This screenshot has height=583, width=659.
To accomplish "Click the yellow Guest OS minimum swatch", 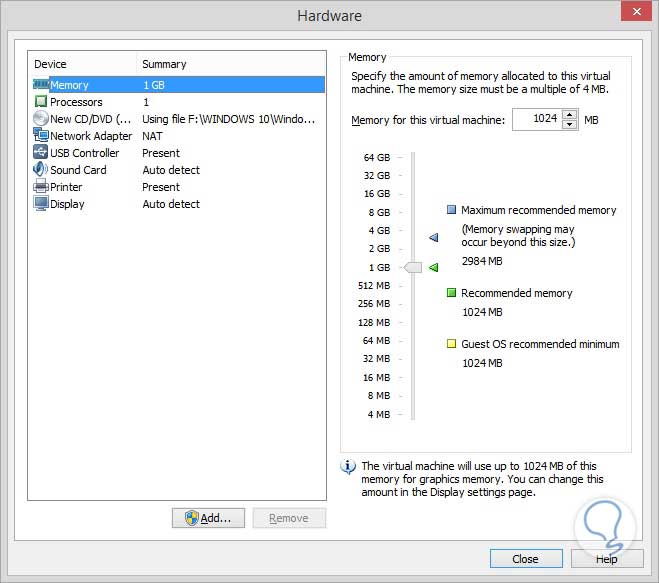I will click(x=451, y=343).
